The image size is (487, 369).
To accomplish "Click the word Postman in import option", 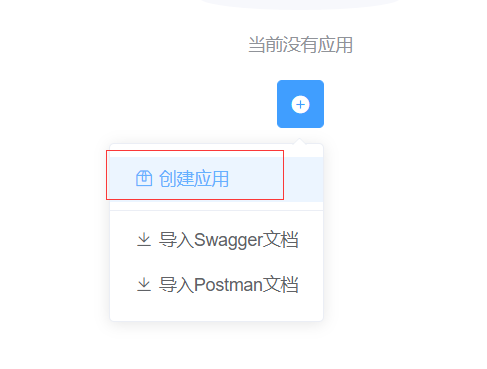I will coord(228,285).
